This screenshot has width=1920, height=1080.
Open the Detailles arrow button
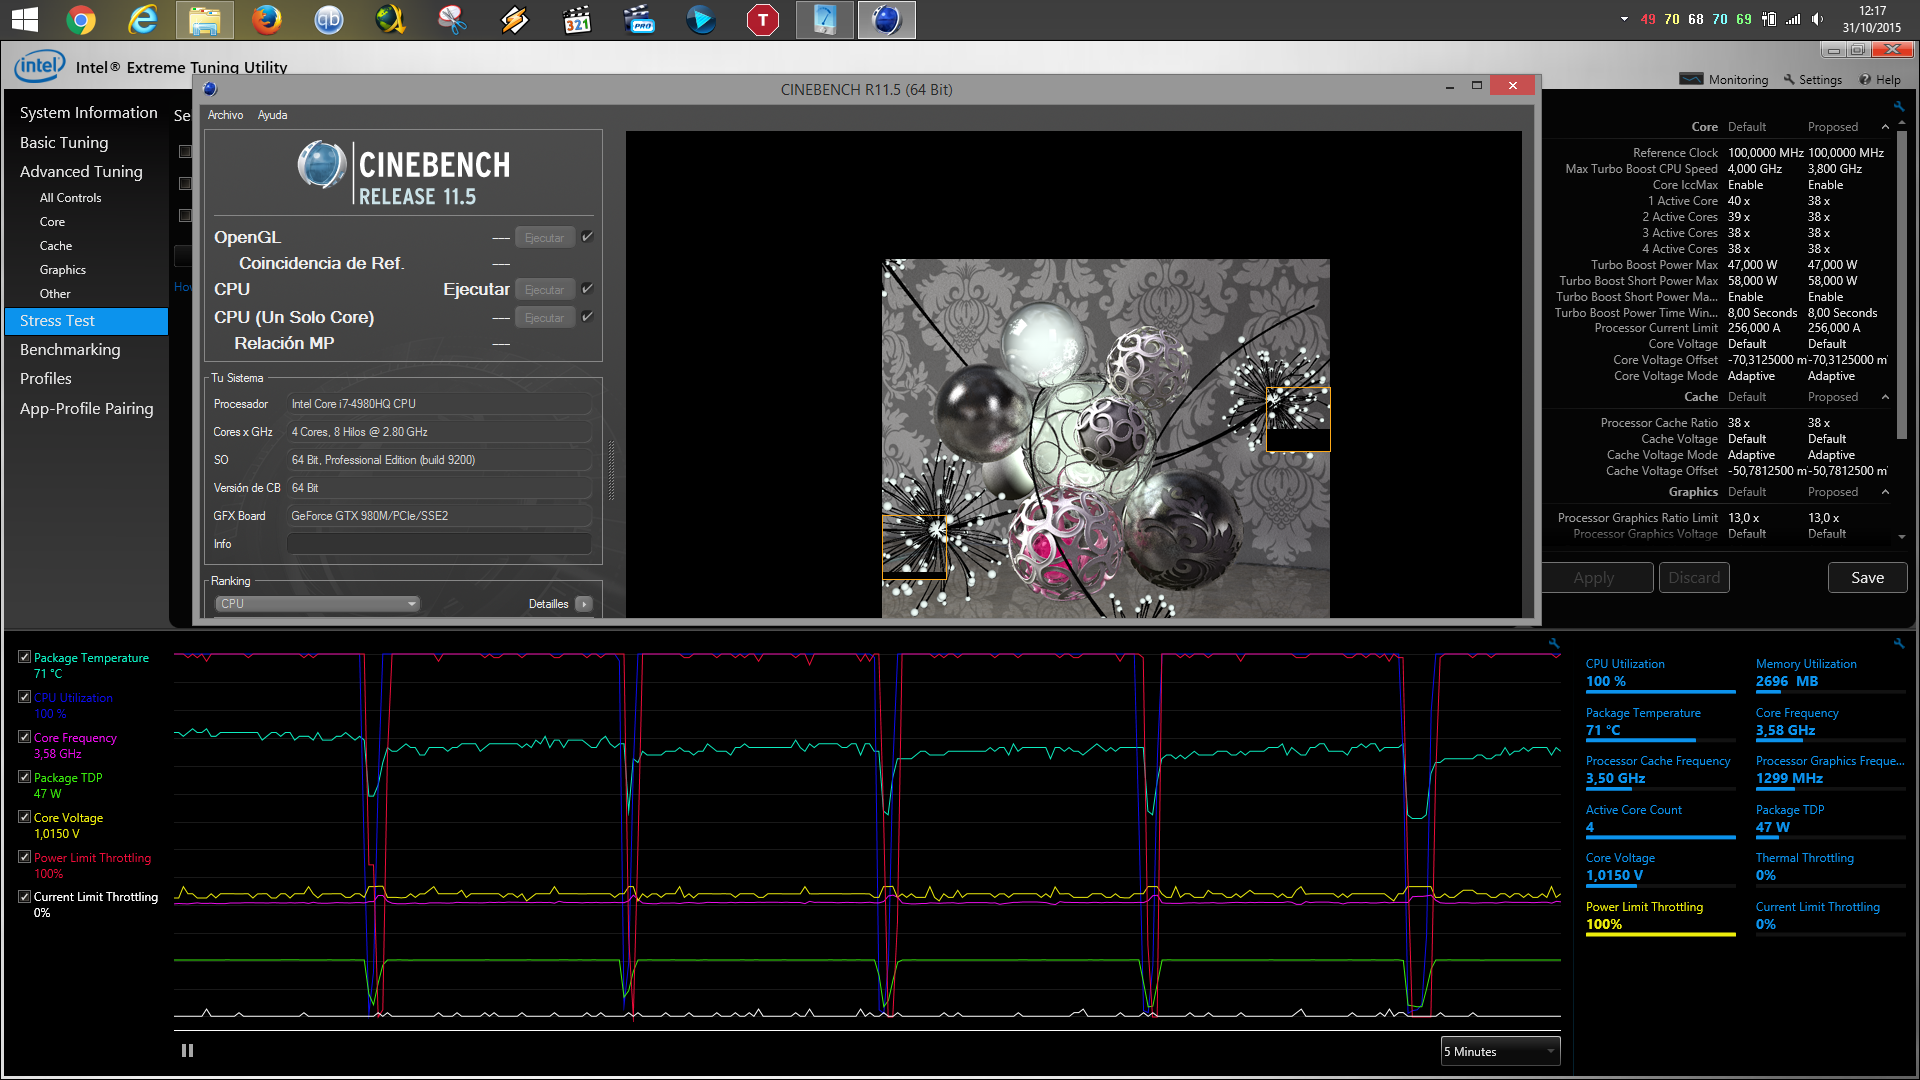(x=584, y=604)
